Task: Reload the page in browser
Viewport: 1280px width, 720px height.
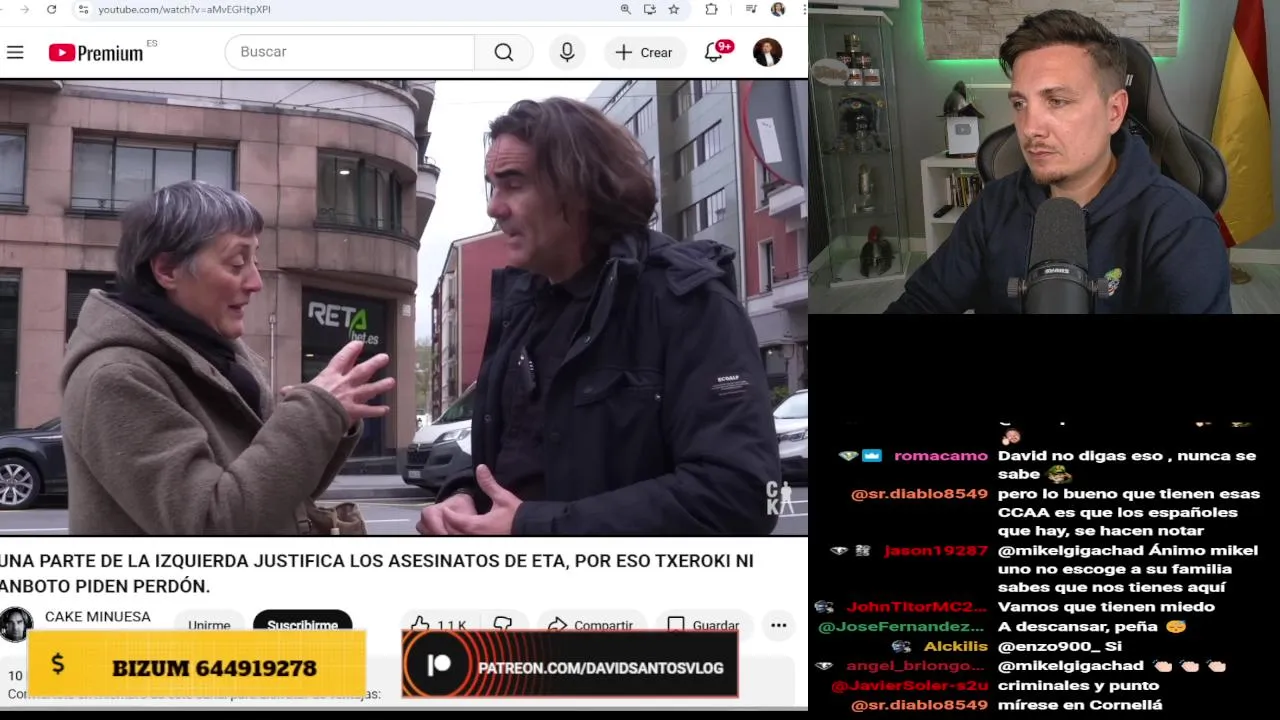Action: [52, 9]
